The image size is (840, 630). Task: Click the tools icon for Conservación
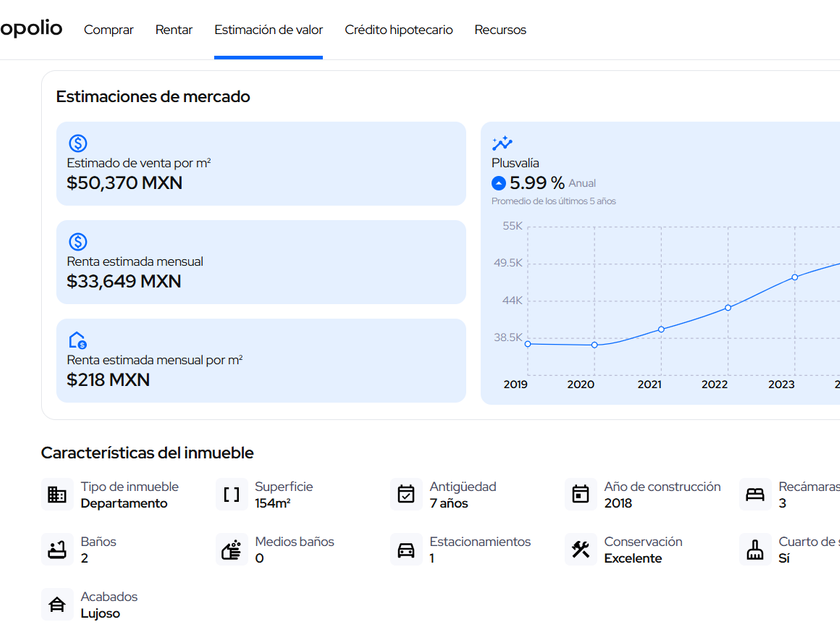point(581,550)
